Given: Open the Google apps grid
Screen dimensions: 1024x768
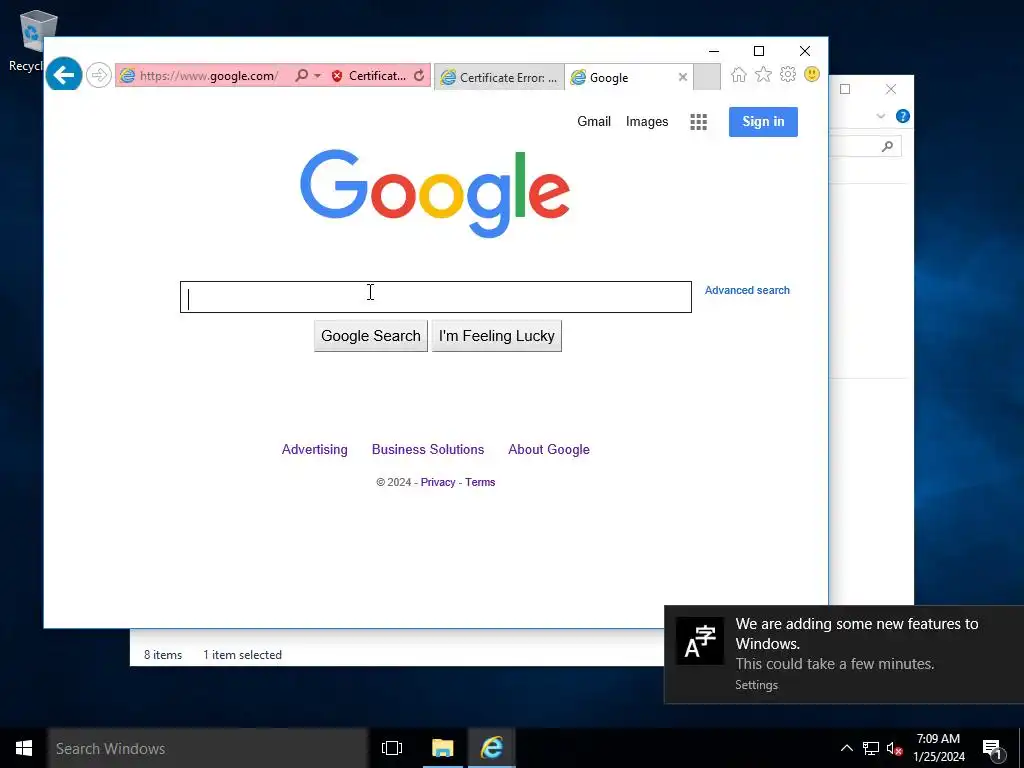Looking at the screenshot, I should pos(698,121).
